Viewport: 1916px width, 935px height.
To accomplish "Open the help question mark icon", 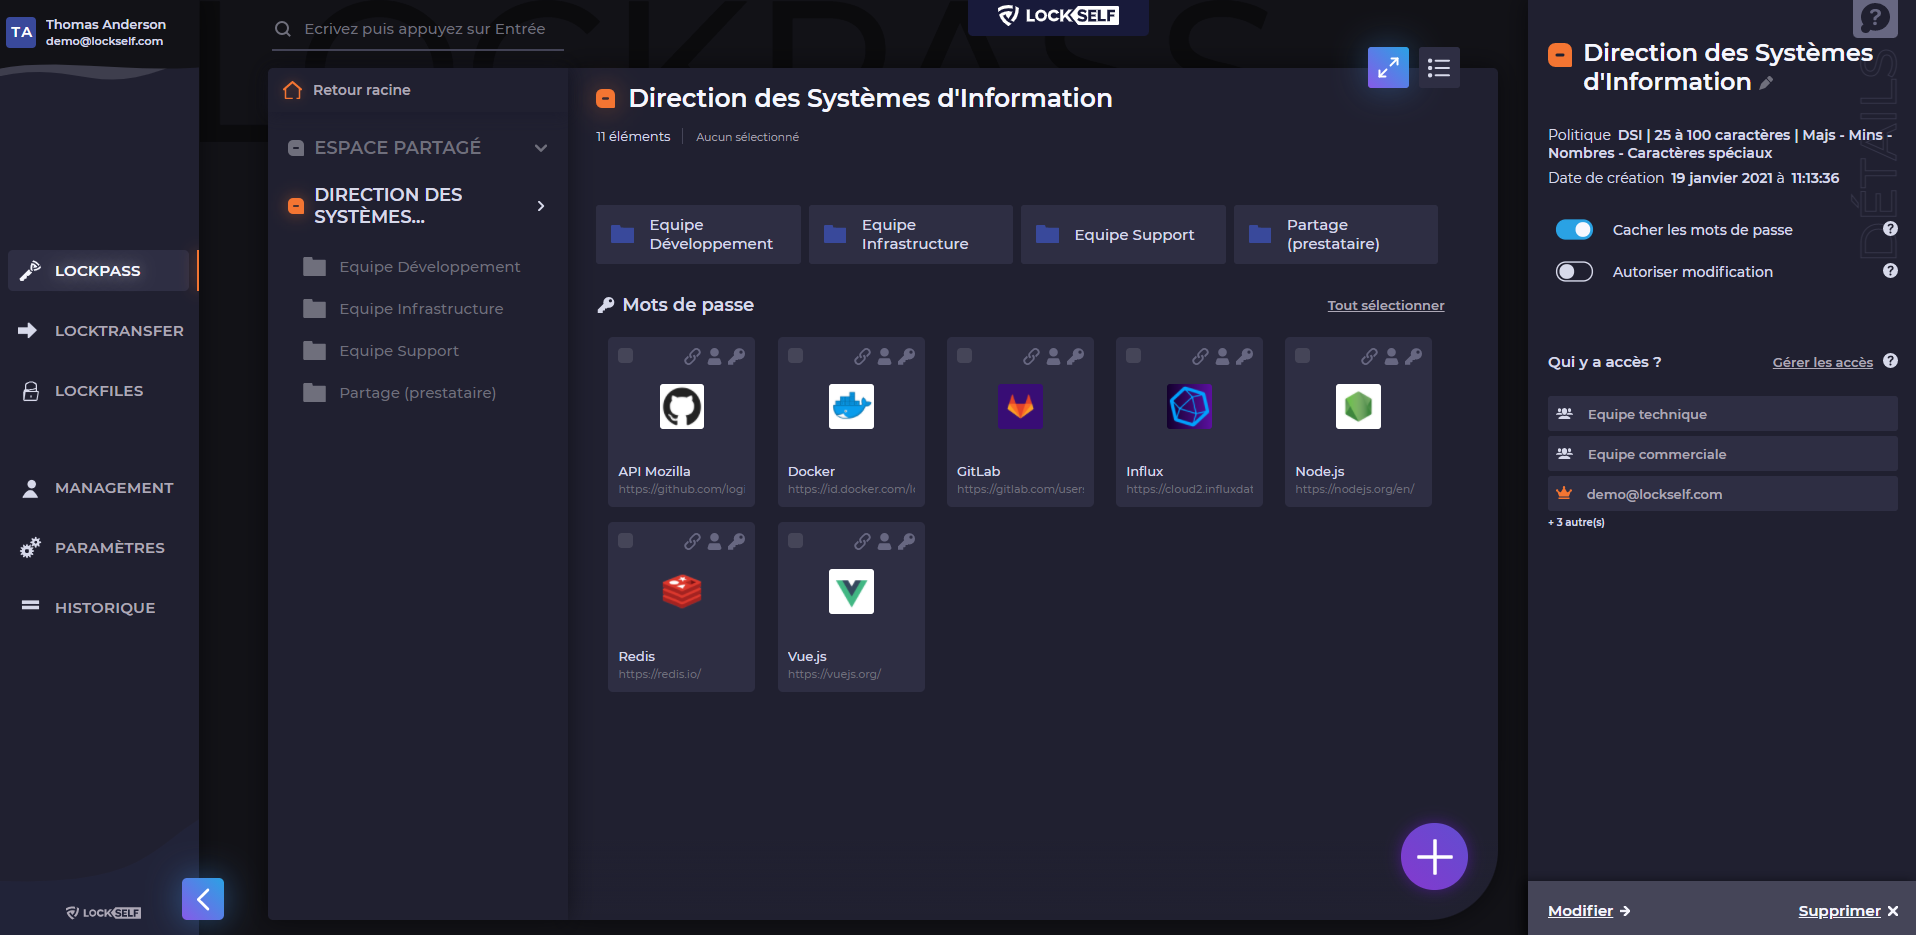I will (x=1875, y=18).
